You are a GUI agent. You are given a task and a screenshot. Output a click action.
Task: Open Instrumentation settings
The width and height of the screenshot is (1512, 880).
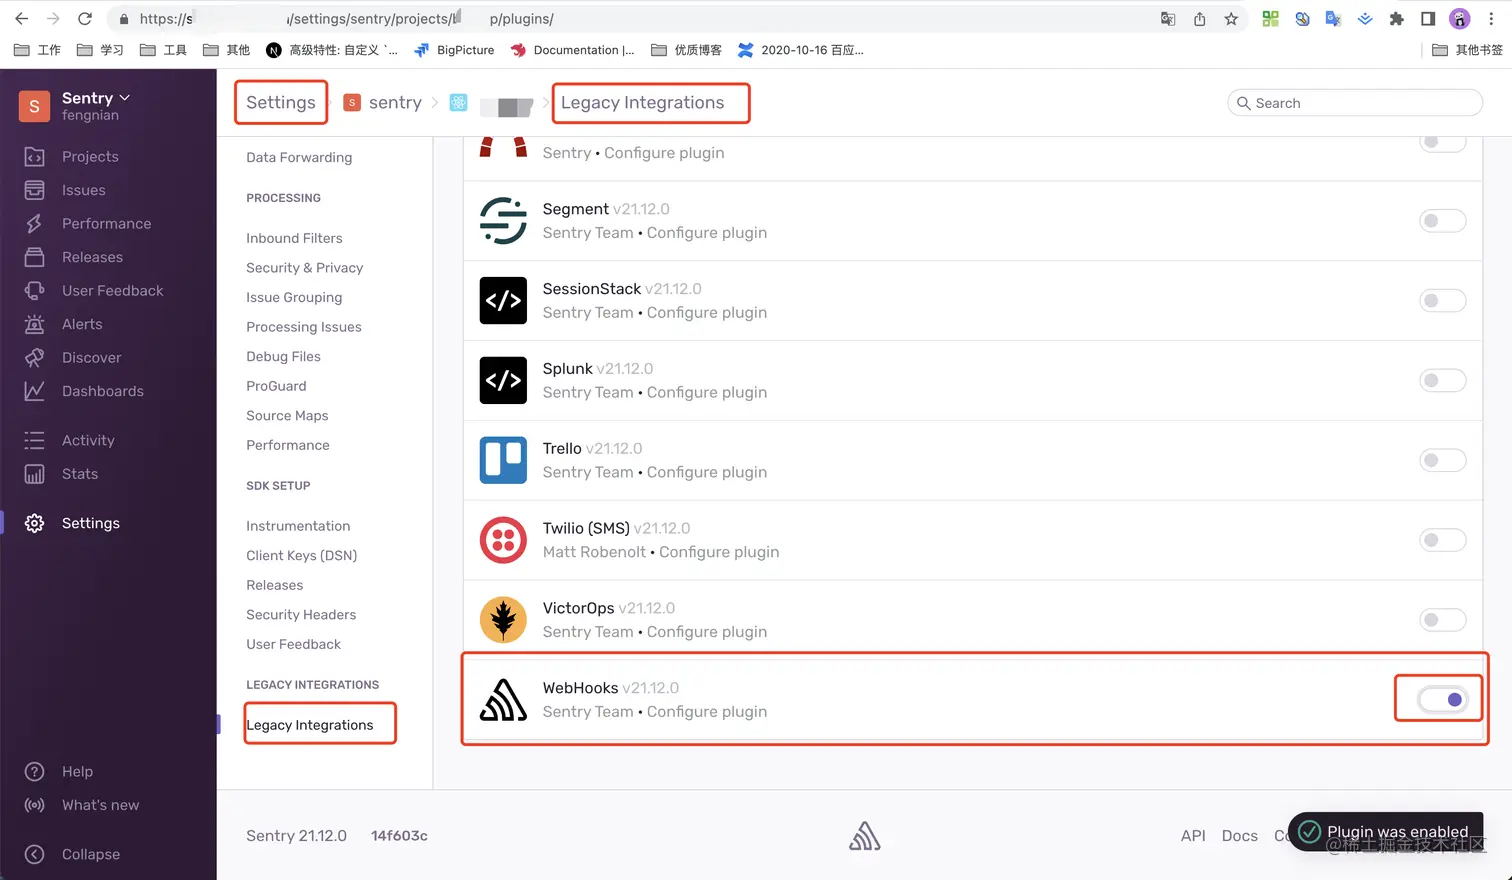tap(298, 526)
